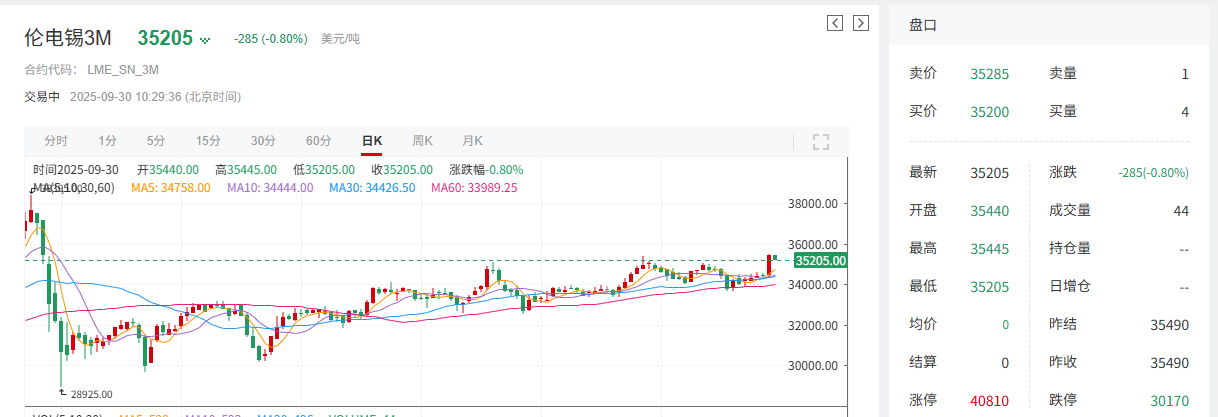Click the previous contract arrow icon
1218x417 pixels.
(835, 23)
